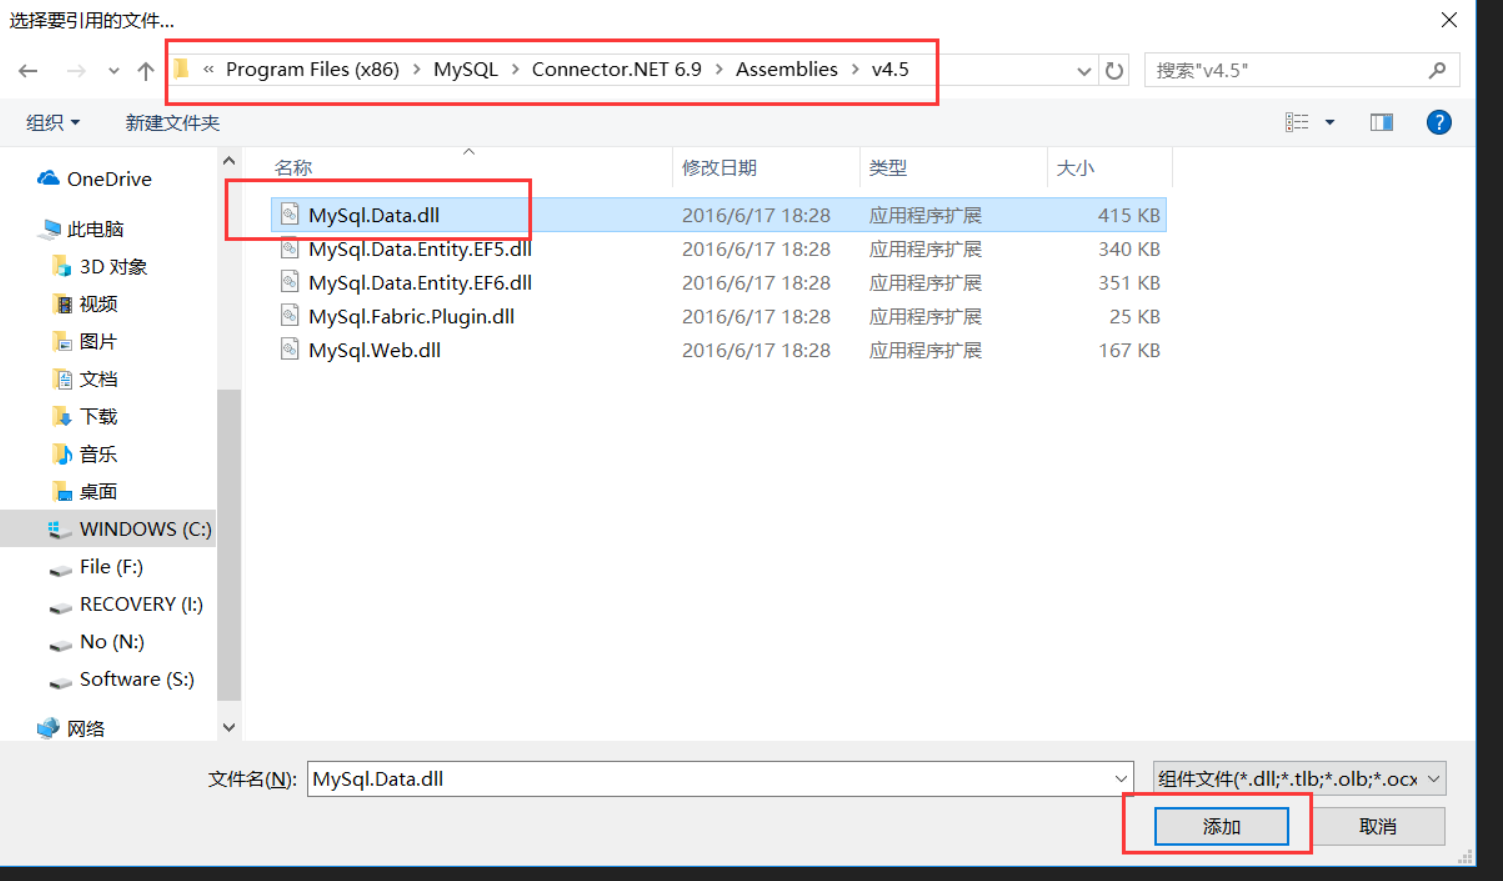The width and height of the screenshot is (1503, 881).
Task: Click the search magnifier icon
Action: coord(1437,70)
